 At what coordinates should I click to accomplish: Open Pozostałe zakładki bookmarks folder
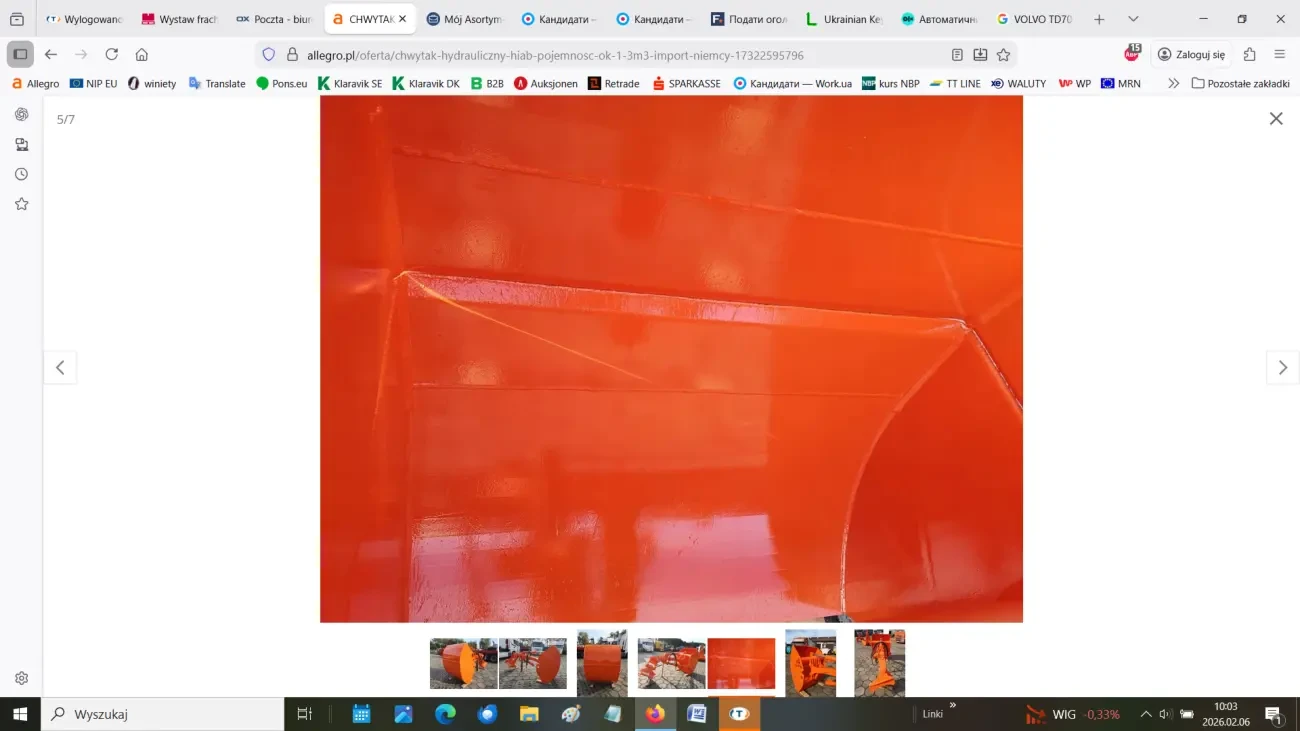(x=1240, y=84)
